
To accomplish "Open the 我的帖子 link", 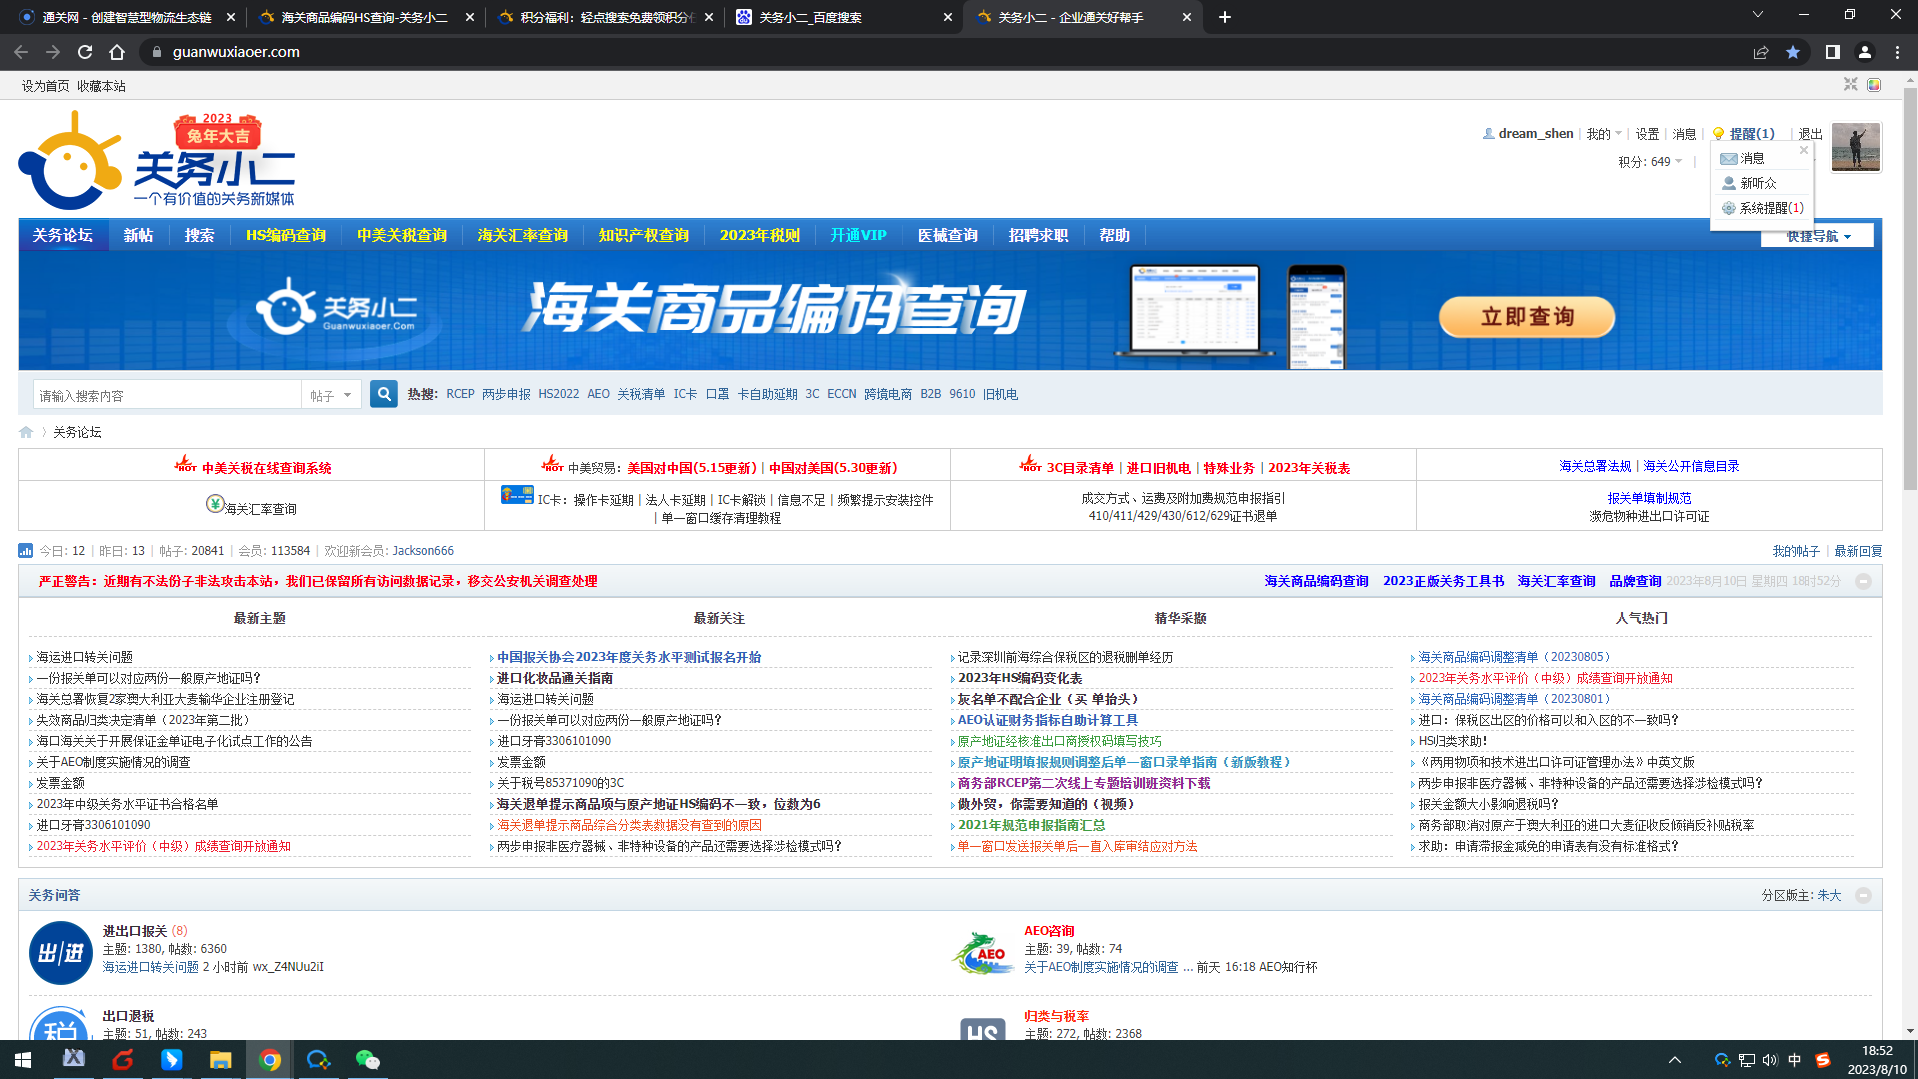I will point(1796,551).
